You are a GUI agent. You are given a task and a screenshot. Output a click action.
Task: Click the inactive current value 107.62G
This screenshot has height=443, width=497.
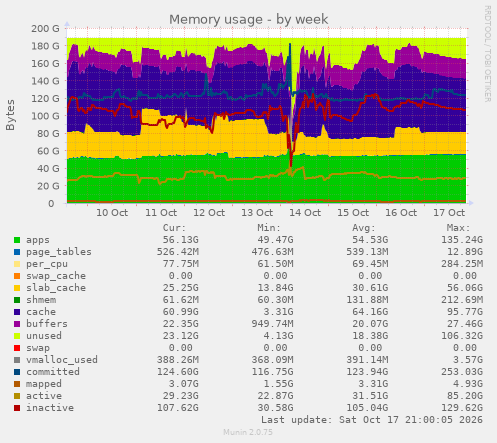click(x=178, y=408)
